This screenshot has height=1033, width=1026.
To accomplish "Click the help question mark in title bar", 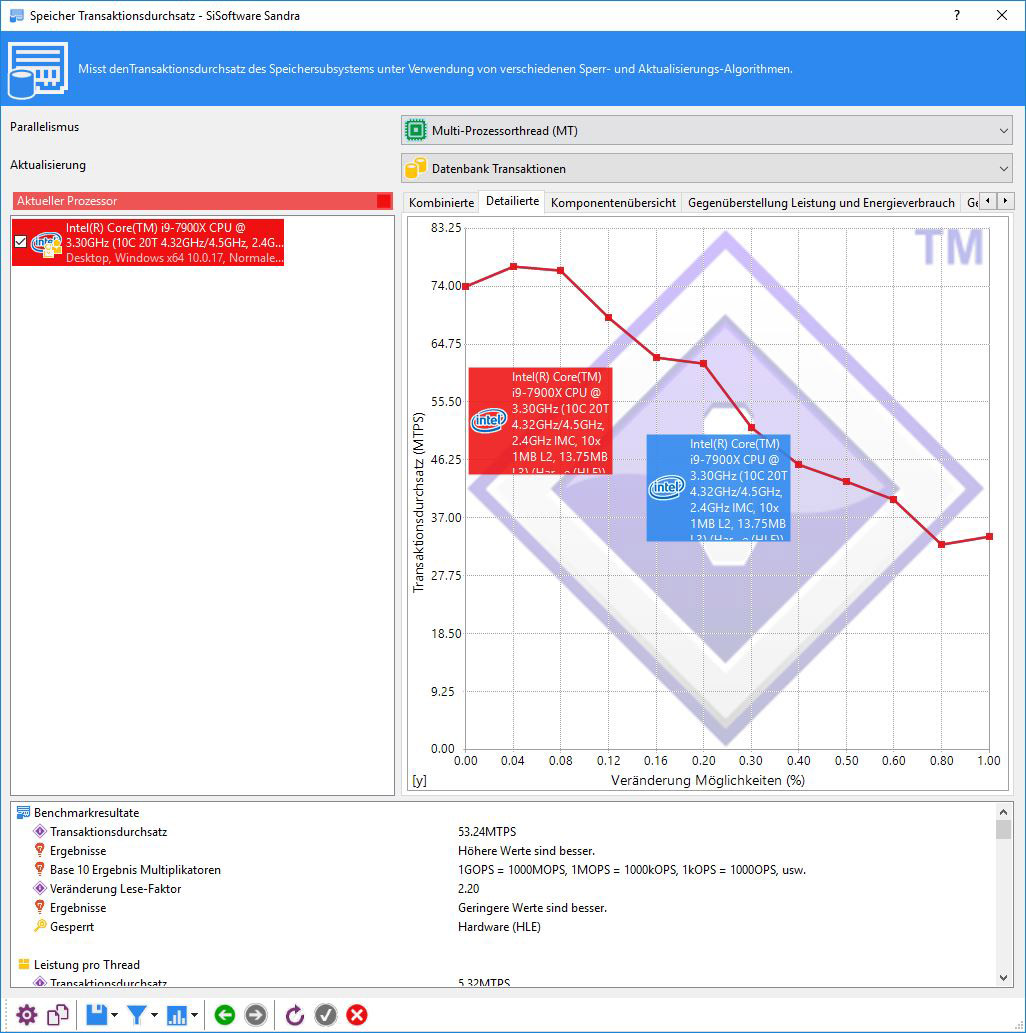I will point(957,15).
